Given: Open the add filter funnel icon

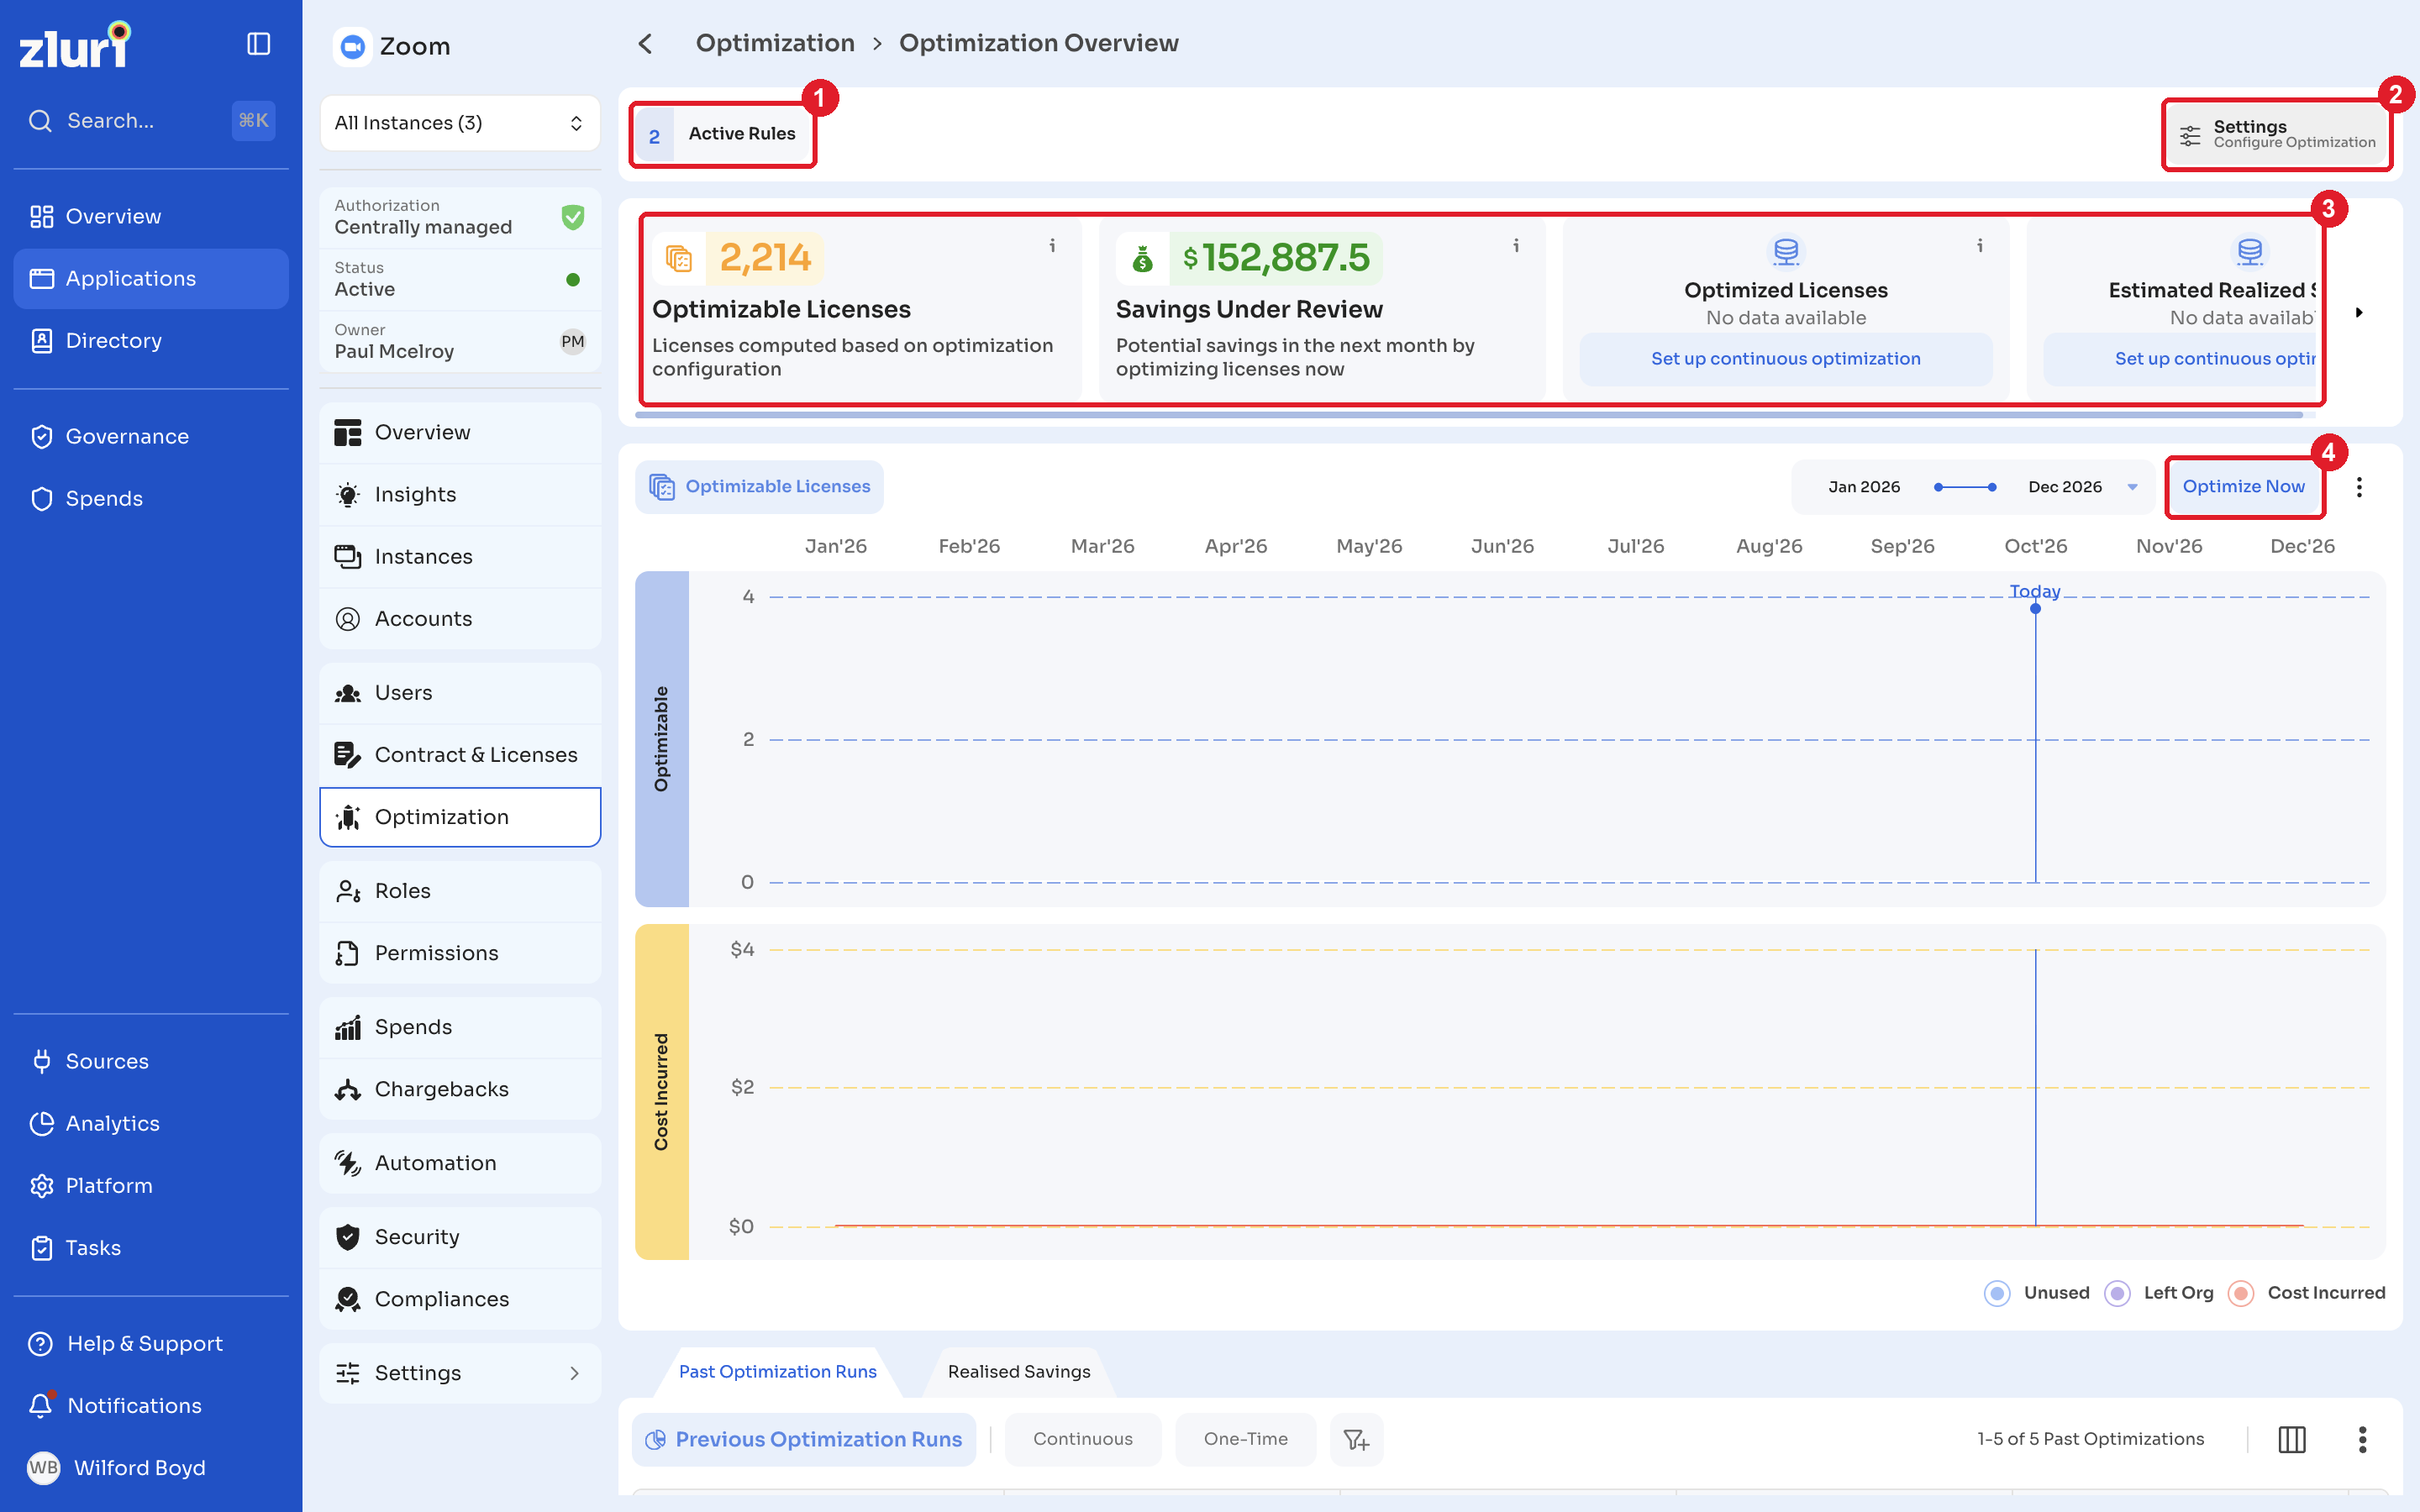Looking at the screenshot, I should 1356,1439.
